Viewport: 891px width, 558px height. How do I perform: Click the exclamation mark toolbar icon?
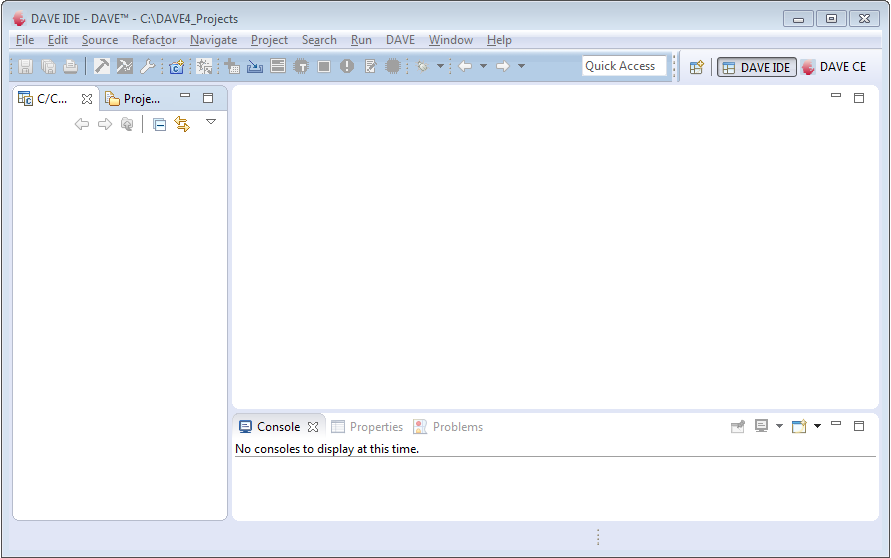click(347, 66)
